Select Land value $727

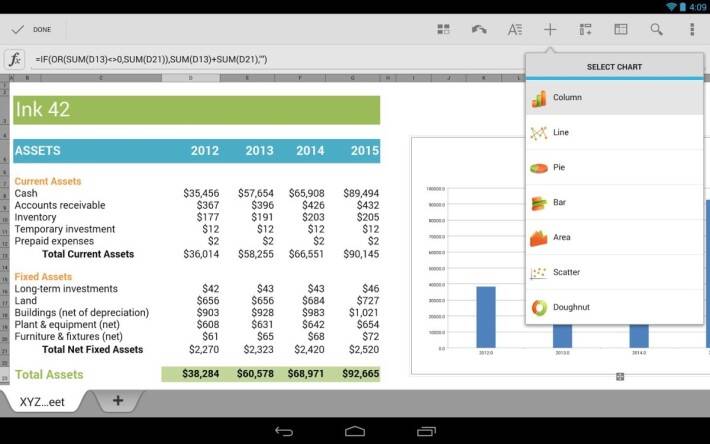[x=368, y=301]
